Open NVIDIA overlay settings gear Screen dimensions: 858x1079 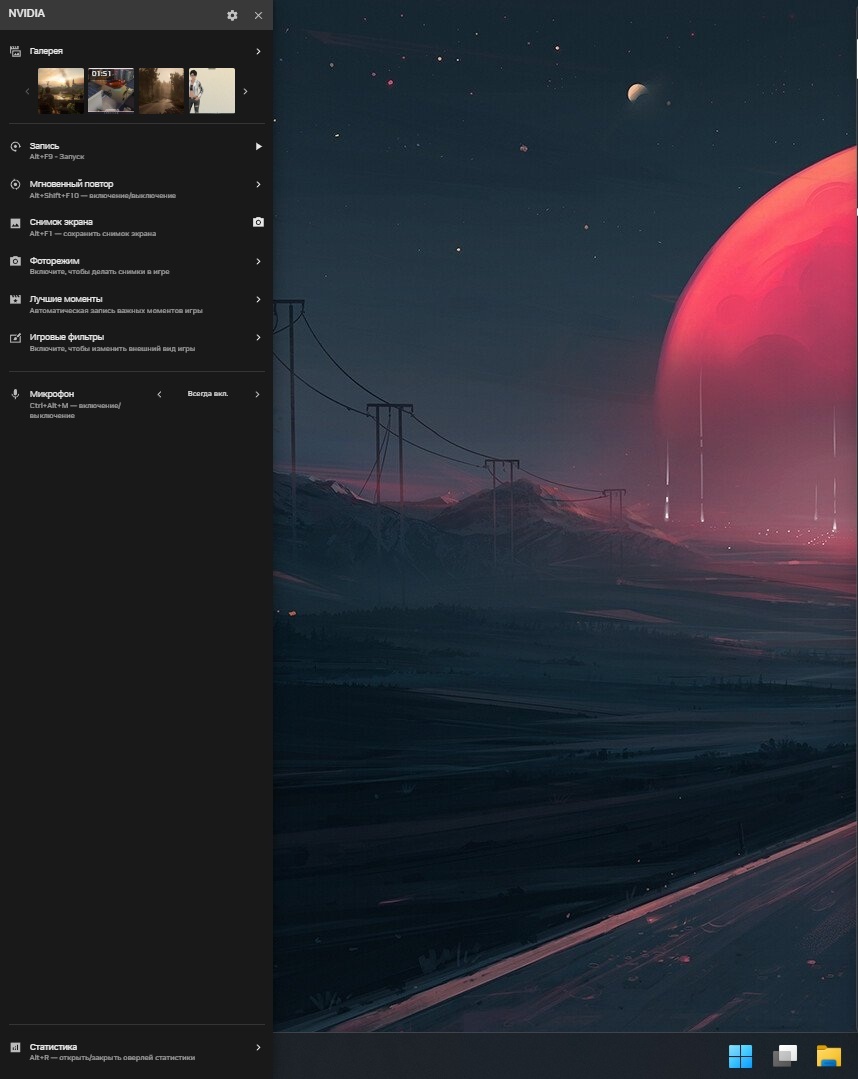tap(232, 15)
